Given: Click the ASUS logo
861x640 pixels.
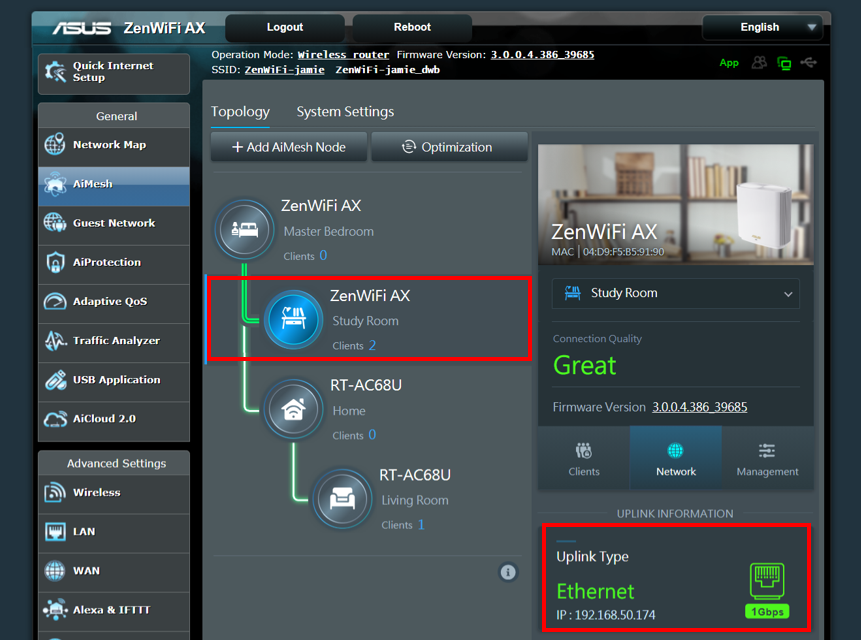Looking at the screenshot, I should coord(81,27).
